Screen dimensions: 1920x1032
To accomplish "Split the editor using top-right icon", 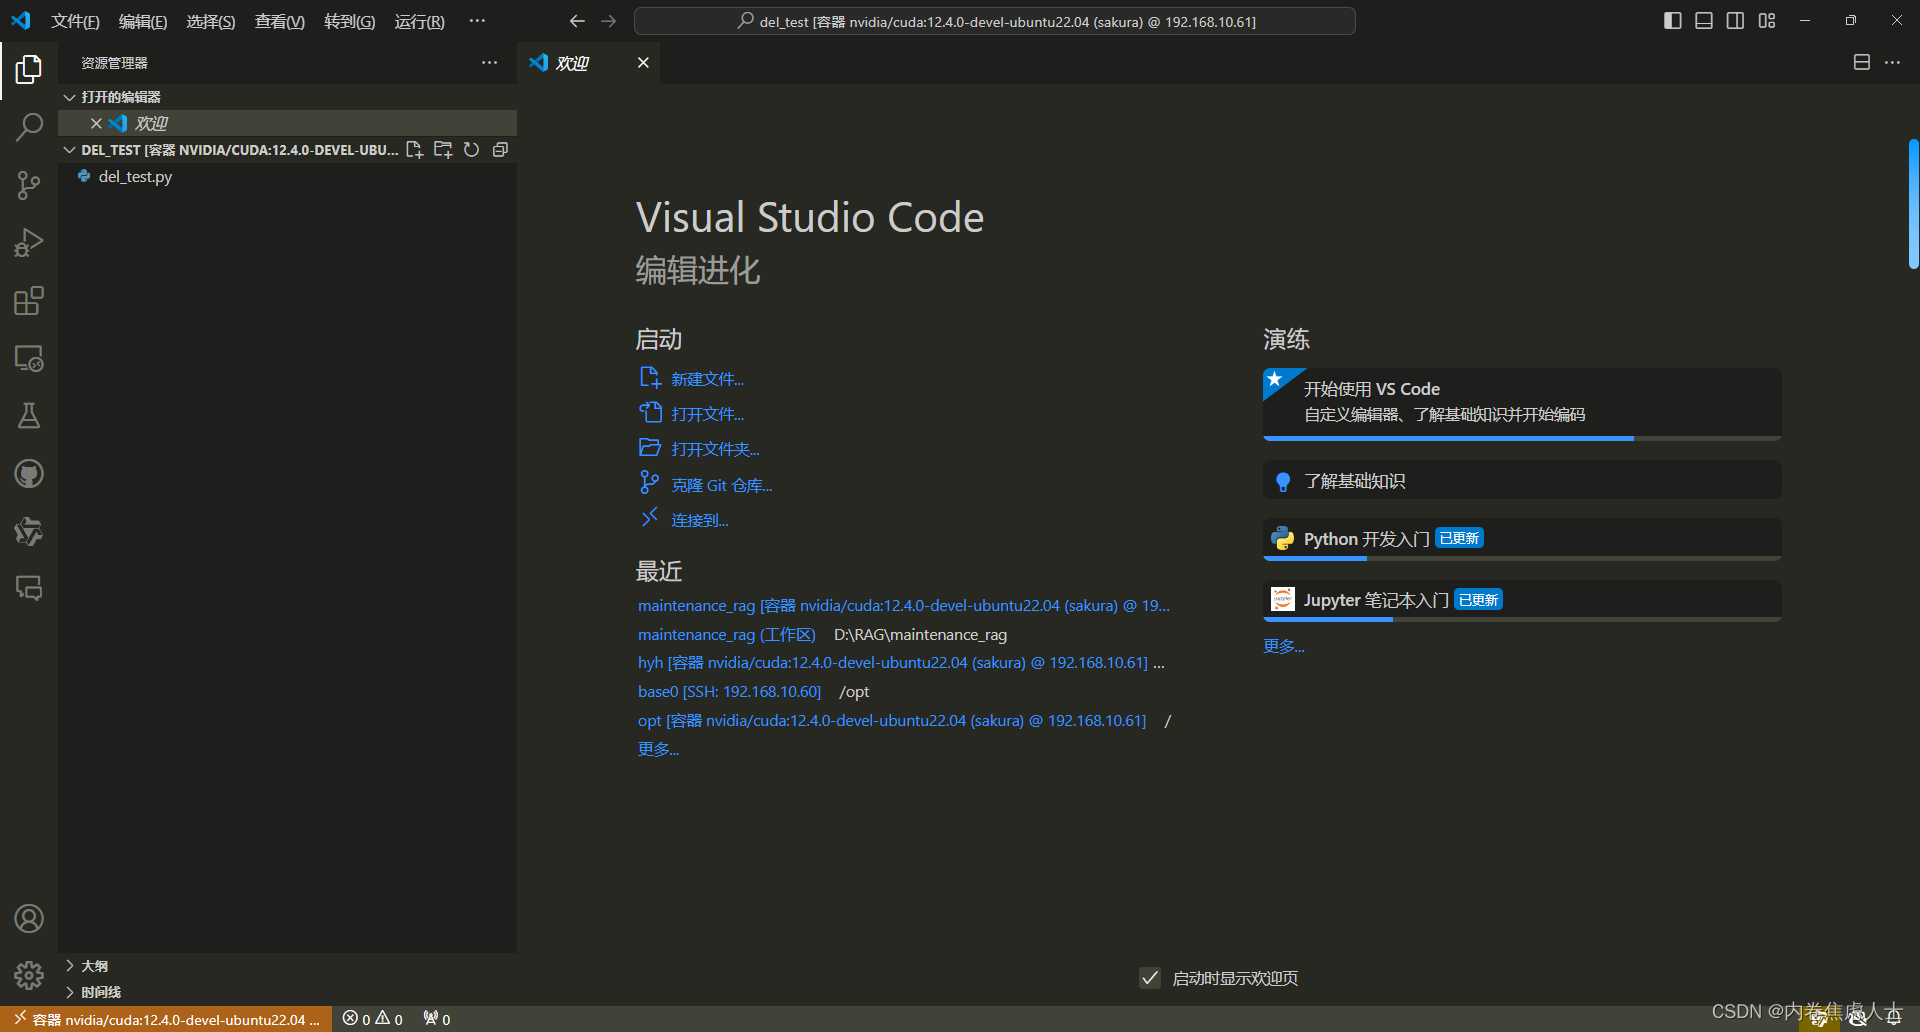I will (1861, 63).
